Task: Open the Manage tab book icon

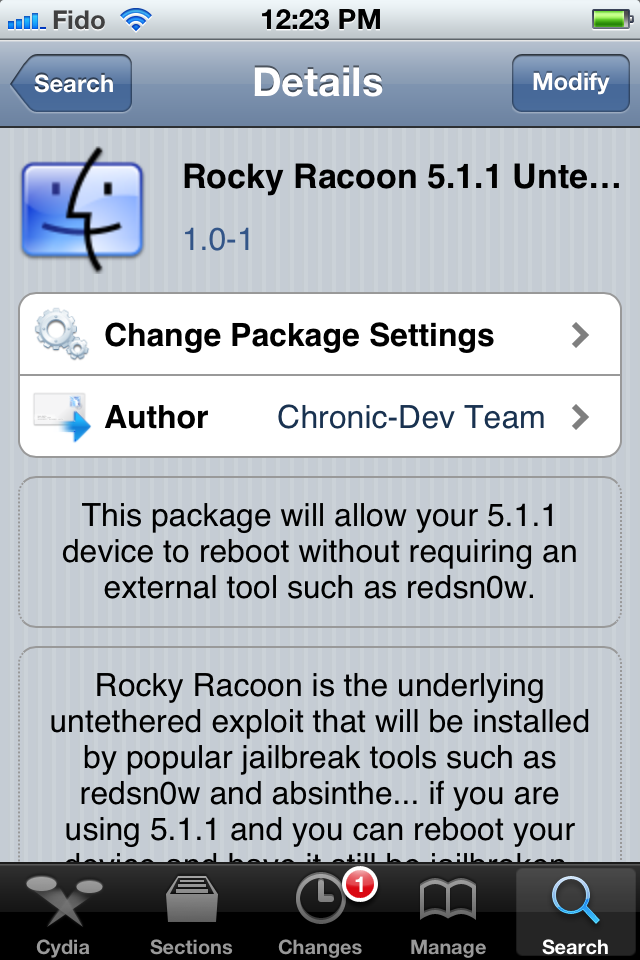Action: 448,913
